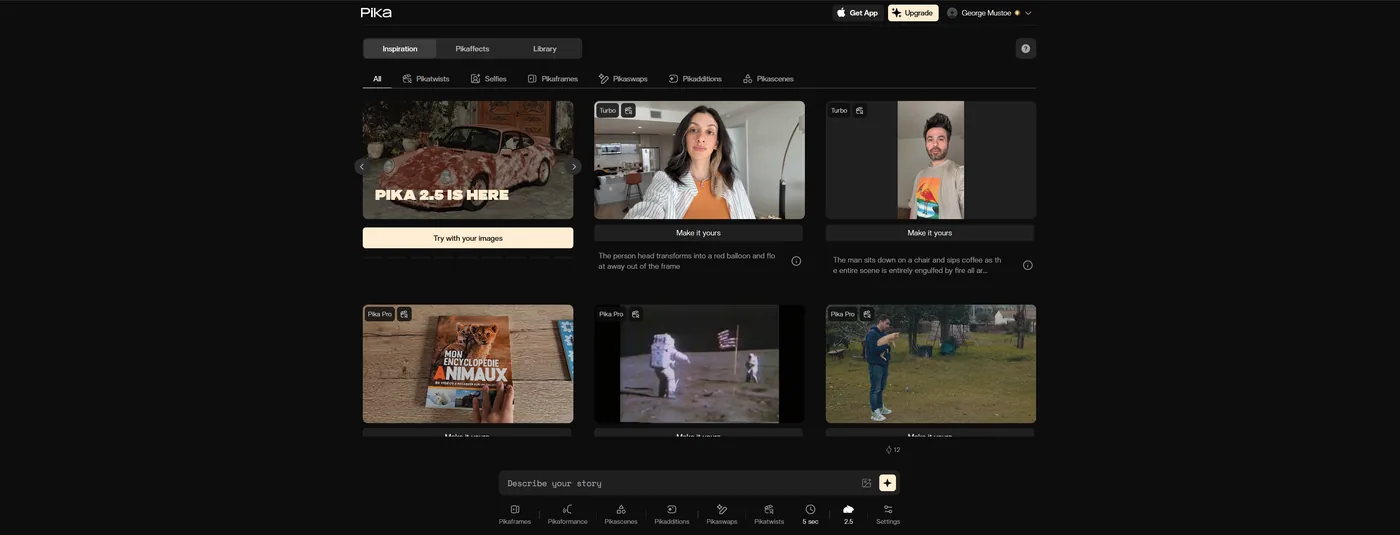
Task: Click Pikatwists badge icon on astronaut card
Action: point(635,314)
